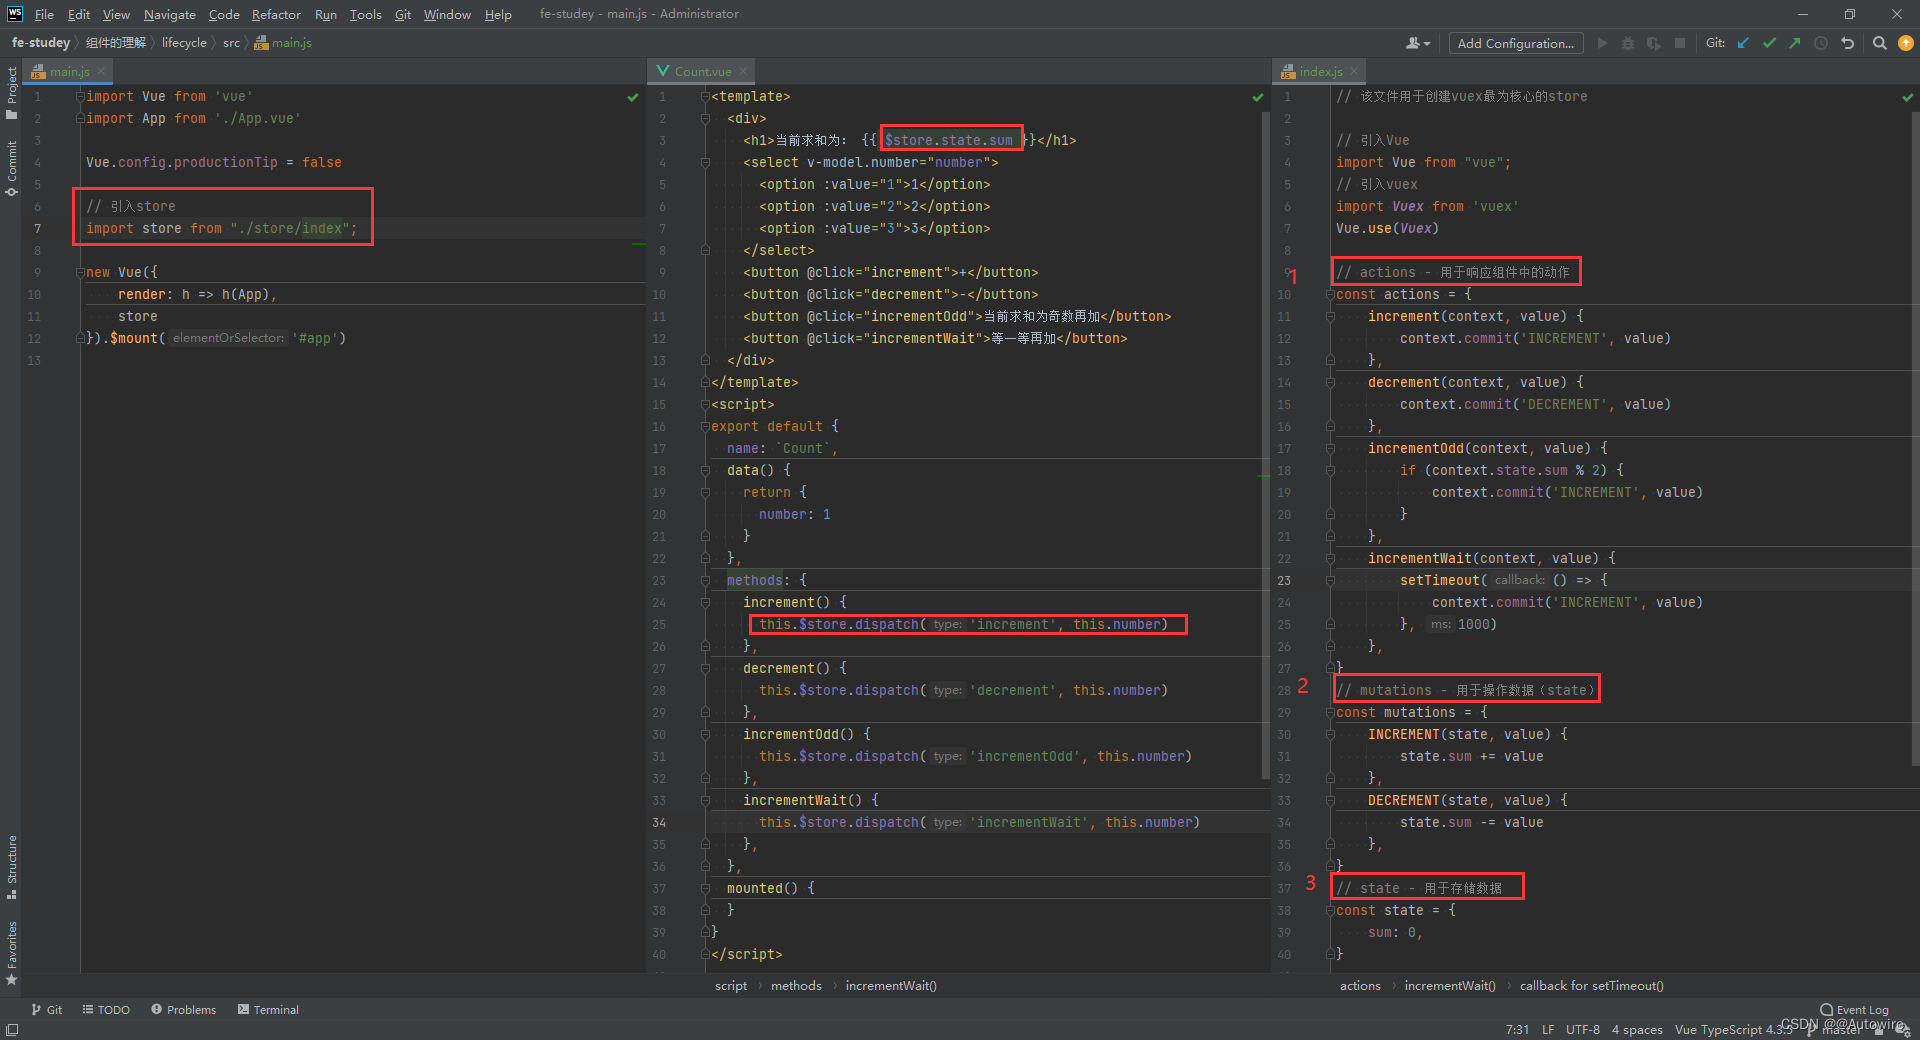Collapse the methods fold in Count.vue
Image resolution: width=1920 pixels, height=1040 pixels.
click(705, 581)
